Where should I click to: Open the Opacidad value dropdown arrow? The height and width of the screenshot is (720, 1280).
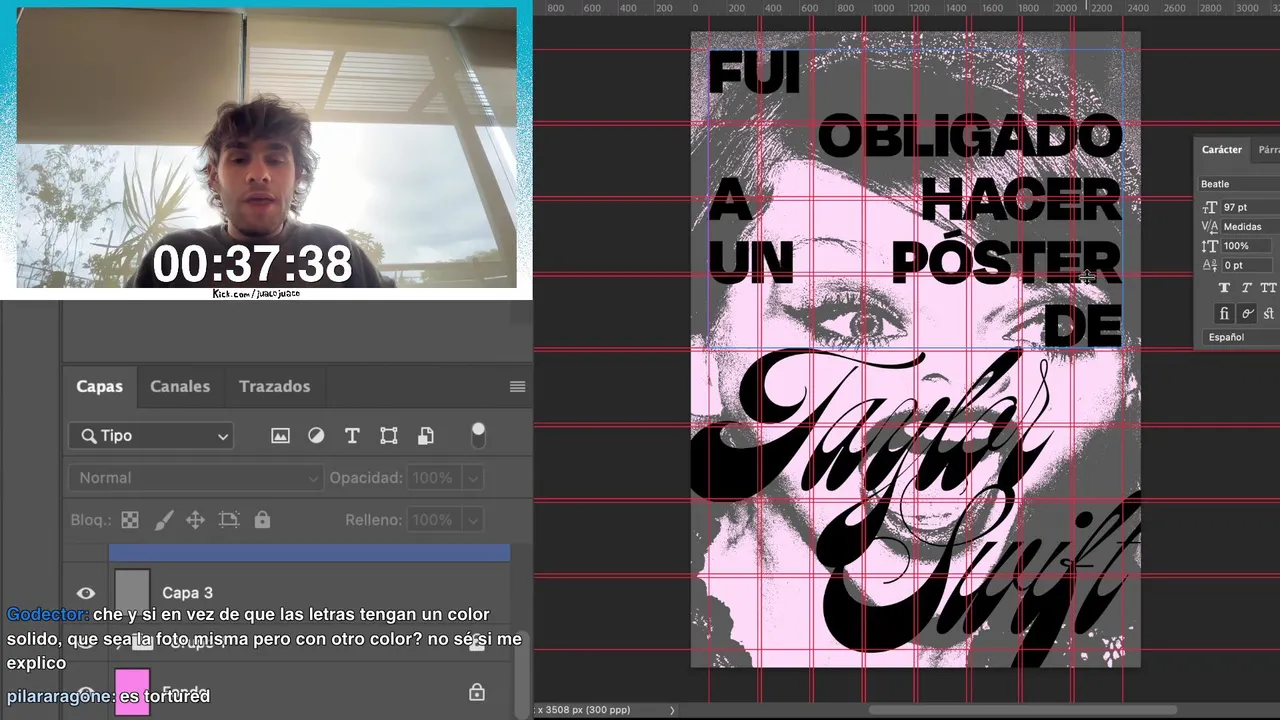tap(473, 478)
